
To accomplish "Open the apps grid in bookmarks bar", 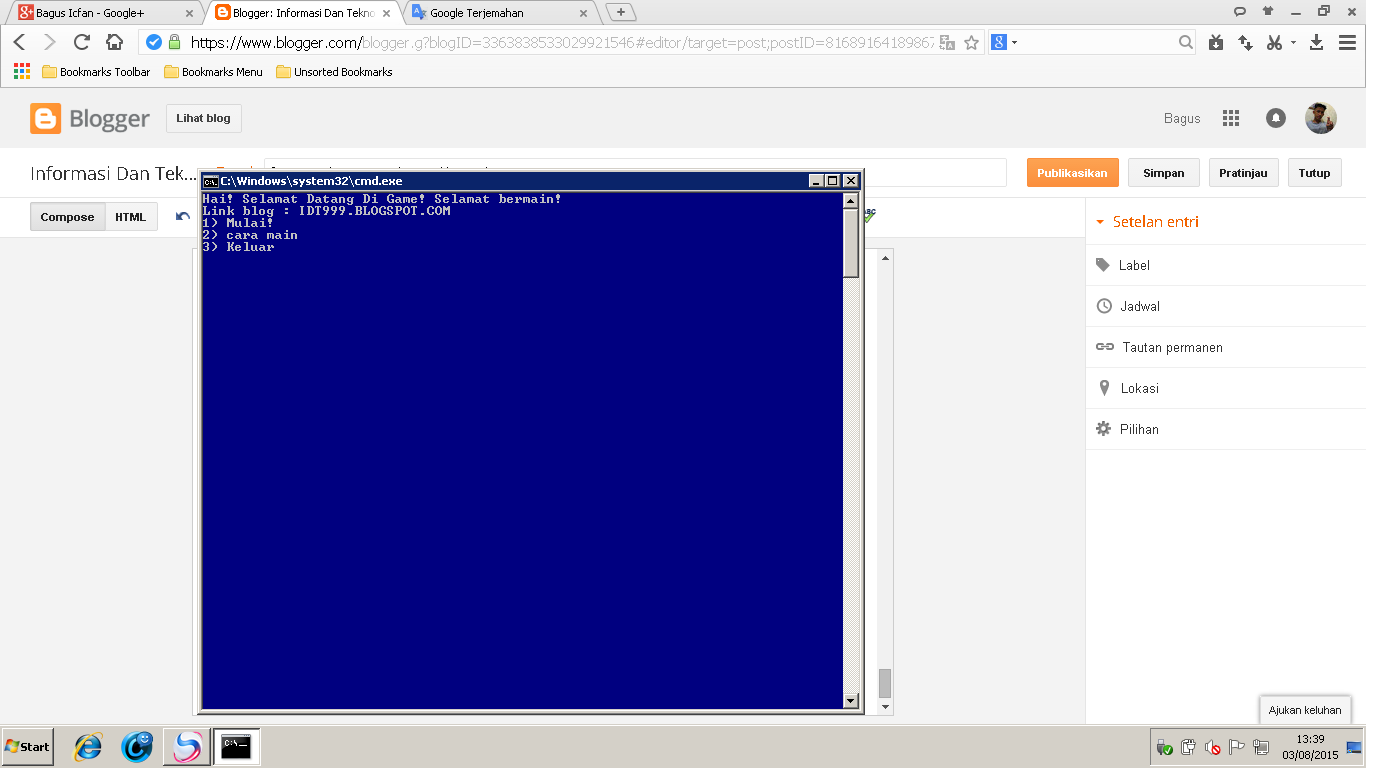I will pyautogui.click(x=21, y=72).
